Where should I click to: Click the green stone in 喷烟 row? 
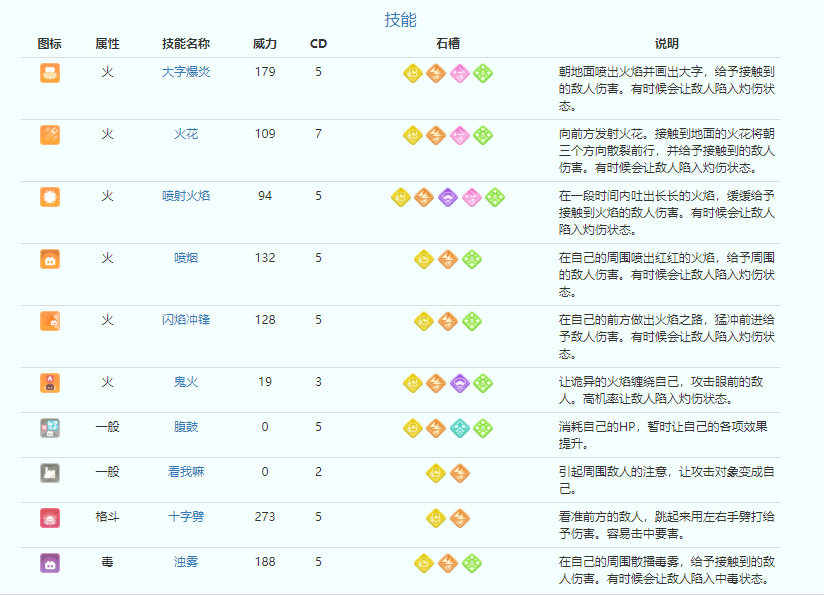(471, 259)
